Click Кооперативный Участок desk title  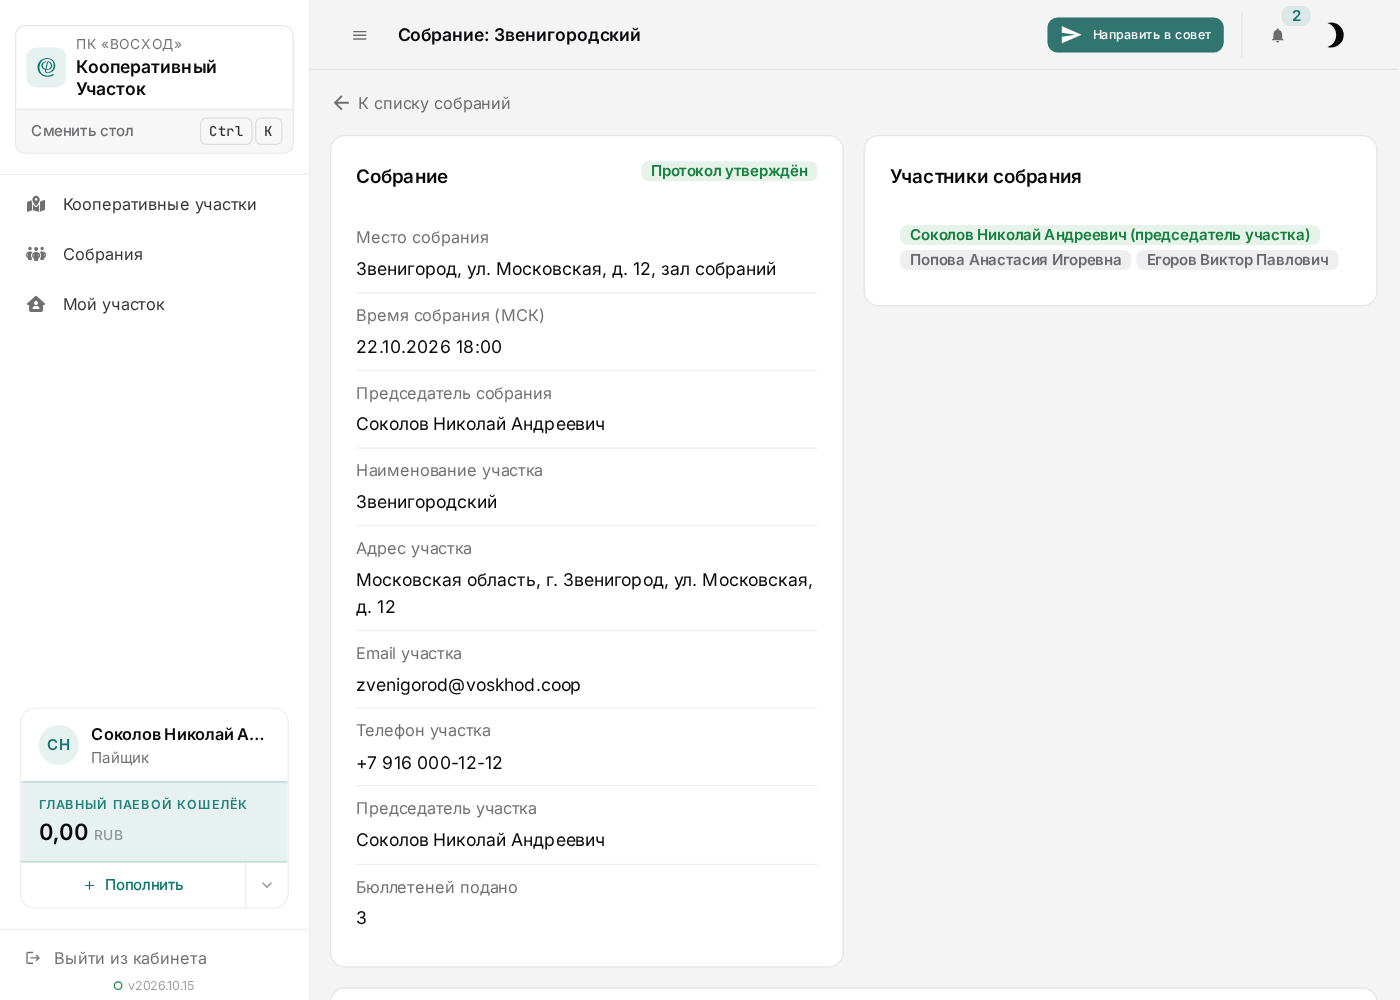point(146,78)
